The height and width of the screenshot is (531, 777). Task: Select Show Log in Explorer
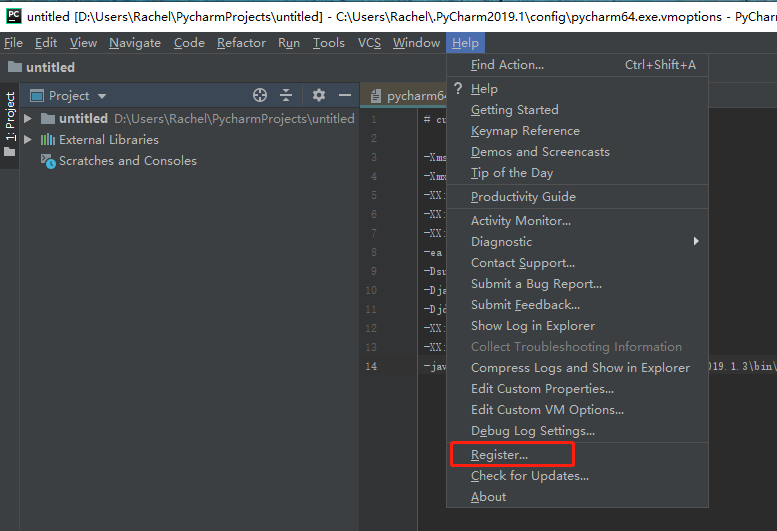pyautogui.click(x=577, y=326)
